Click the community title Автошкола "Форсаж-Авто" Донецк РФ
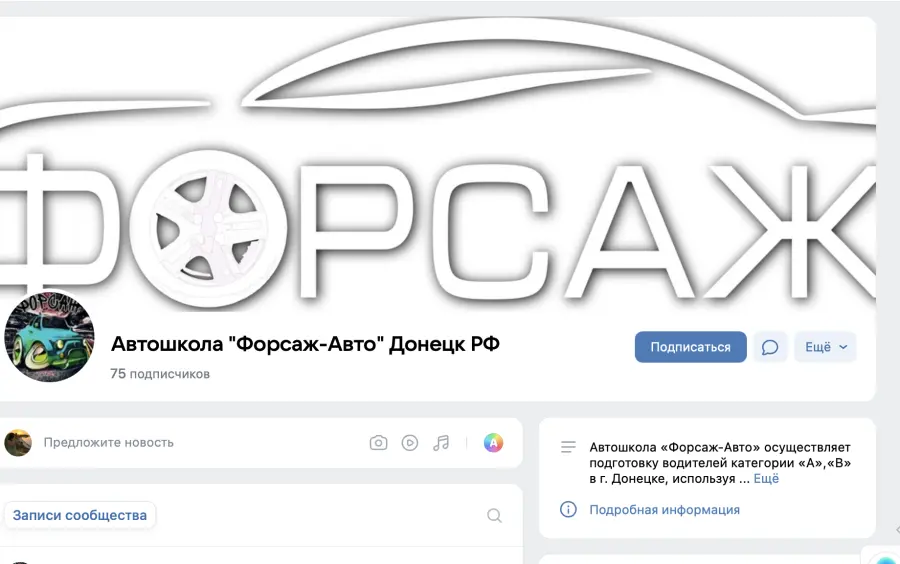This screenshot has width=900, height=564. pos(305,344)
